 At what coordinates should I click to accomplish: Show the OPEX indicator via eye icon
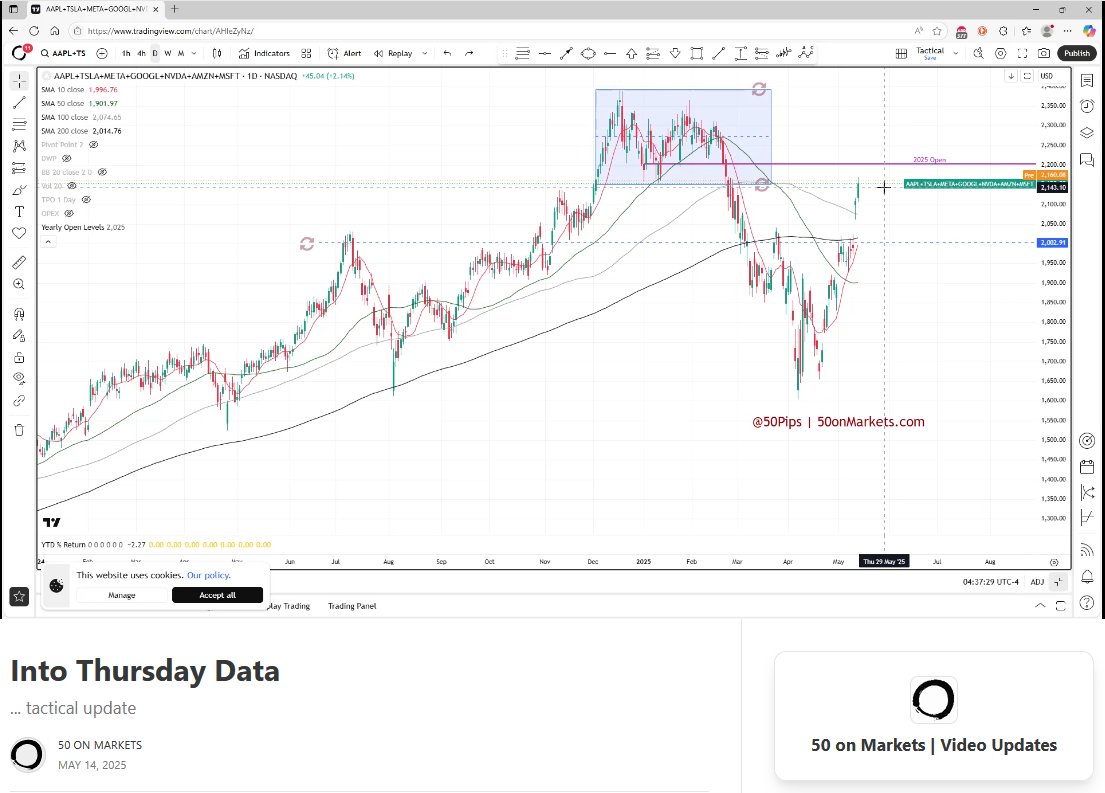[x=68, y=214]
